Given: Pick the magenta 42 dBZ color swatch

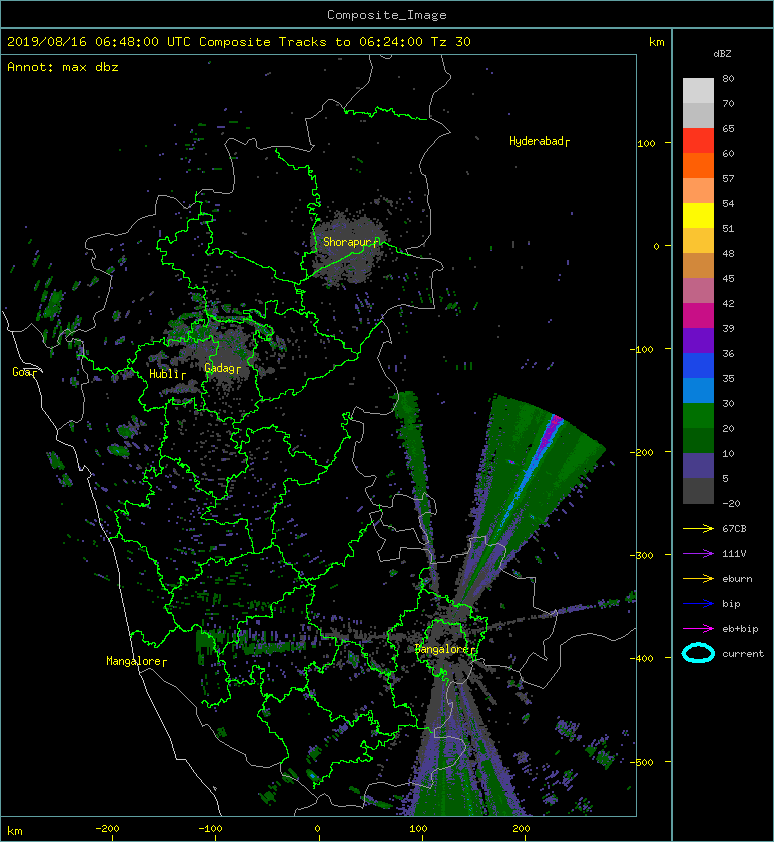Looking at the screenshot, I should [698, 315].
